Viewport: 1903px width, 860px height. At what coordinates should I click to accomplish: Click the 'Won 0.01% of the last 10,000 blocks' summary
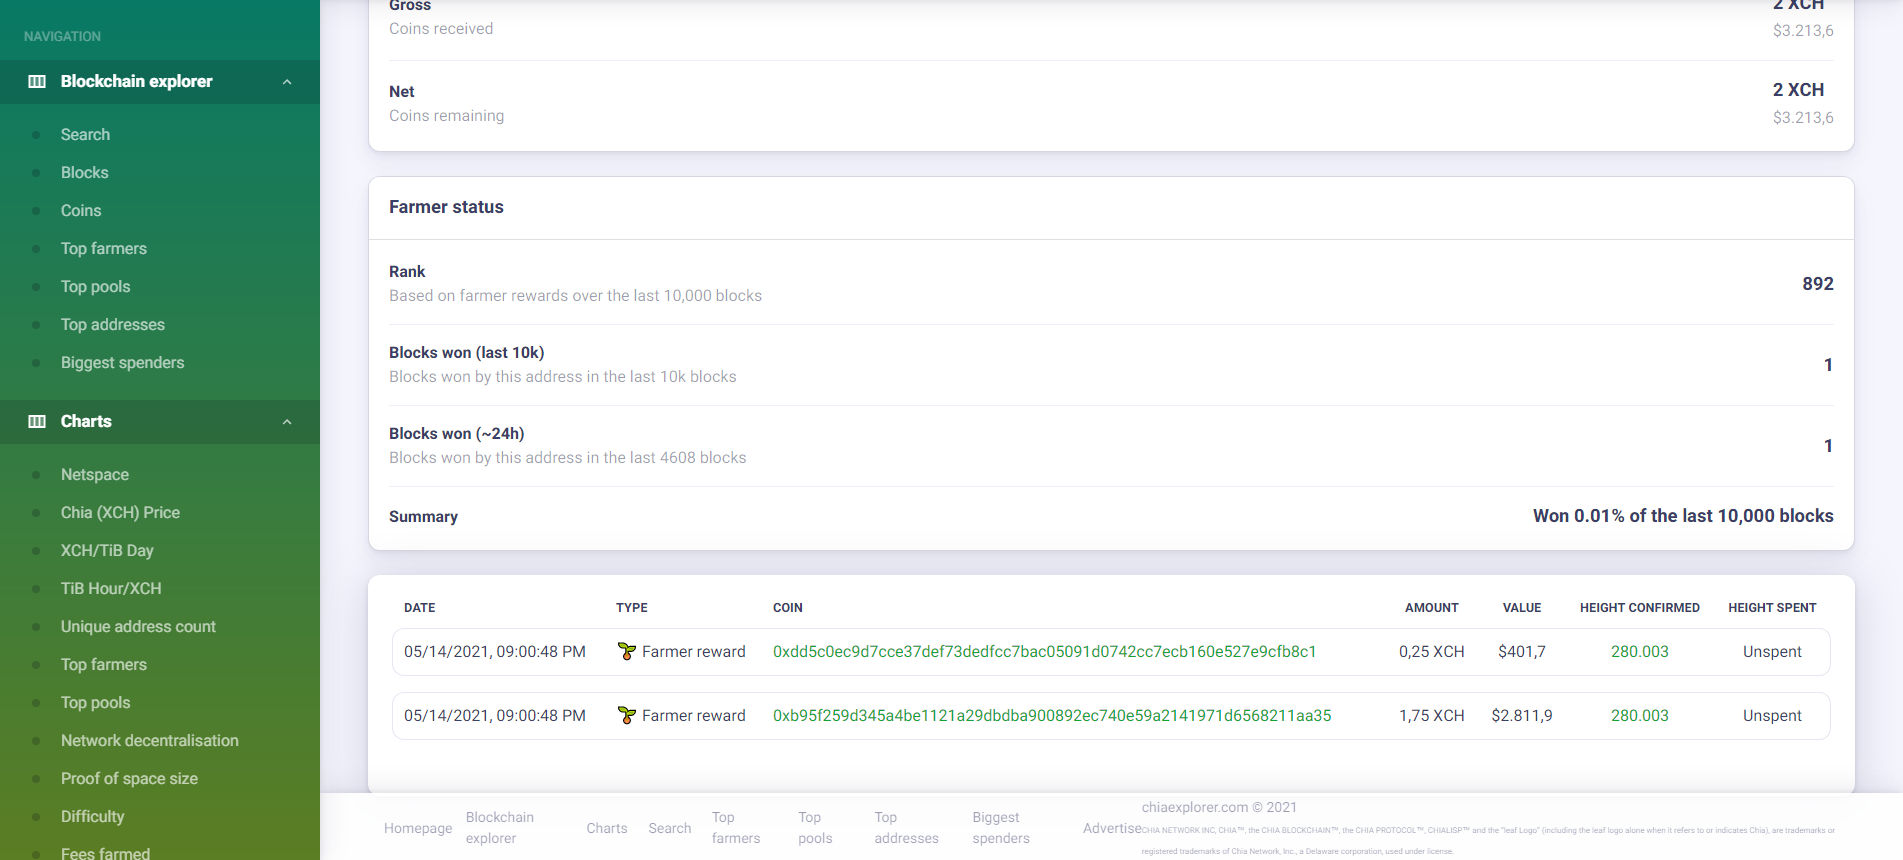[1683, 515]
